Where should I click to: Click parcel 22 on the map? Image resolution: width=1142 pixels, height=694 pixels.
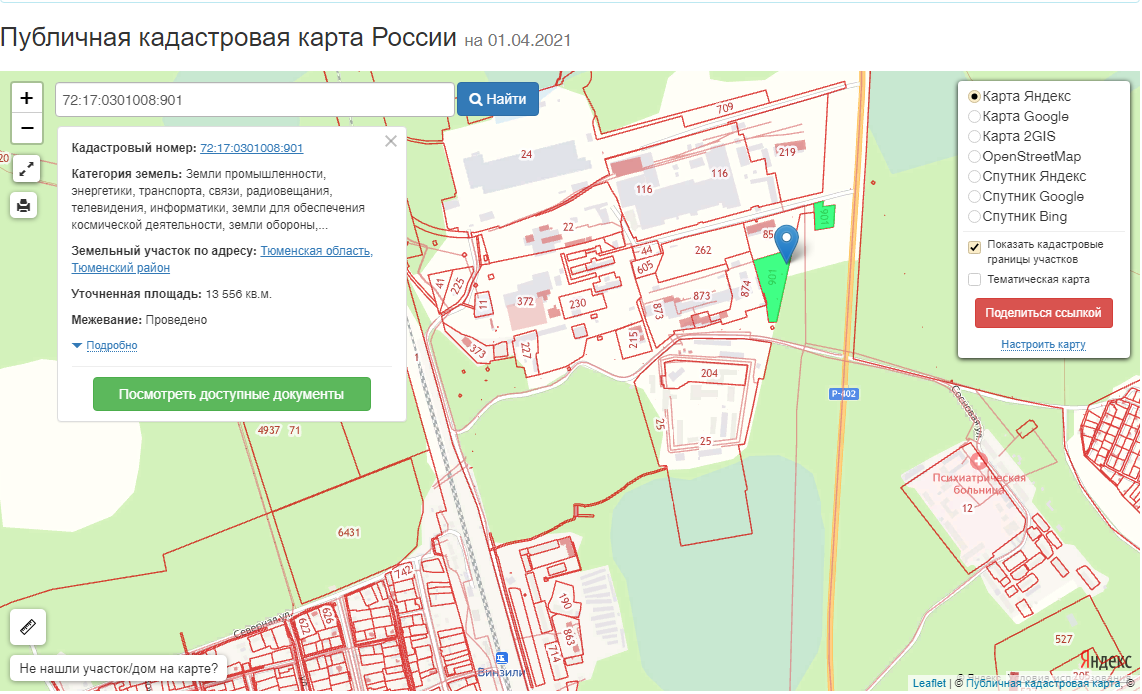(568, 226)
